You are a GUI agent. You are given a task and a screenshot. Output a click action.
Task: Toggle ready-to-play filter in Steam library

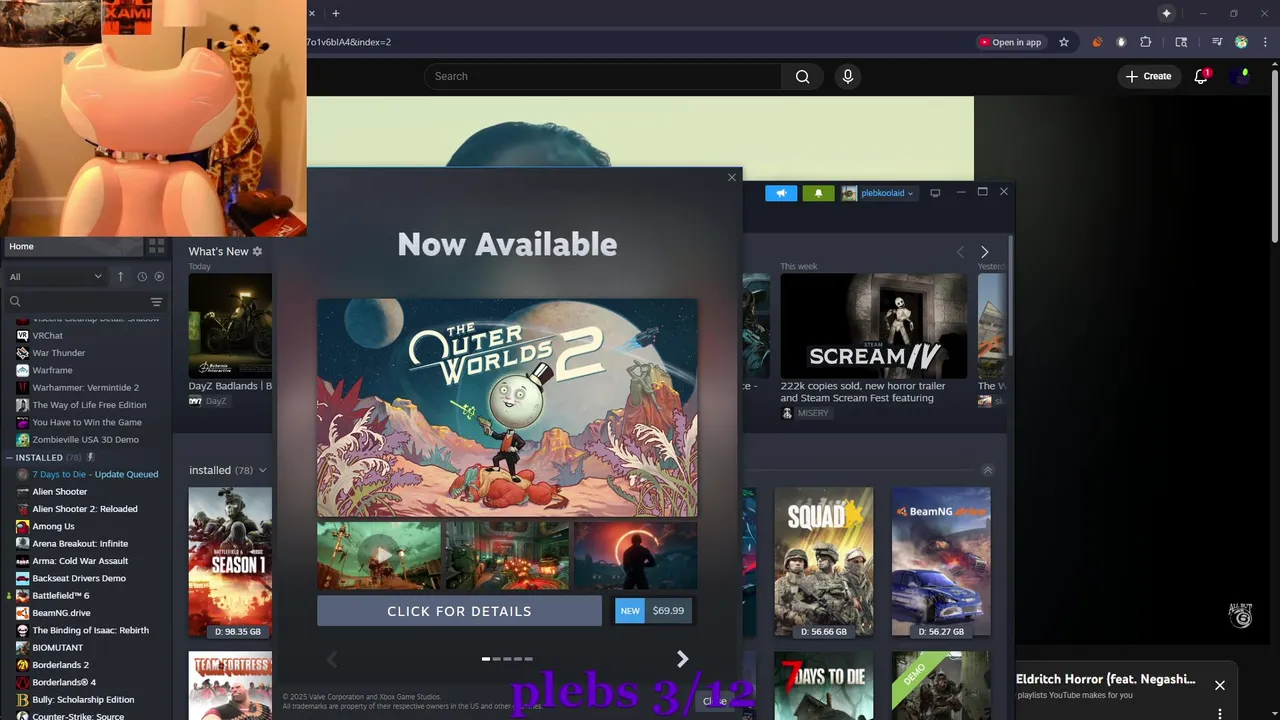(159, 277)
